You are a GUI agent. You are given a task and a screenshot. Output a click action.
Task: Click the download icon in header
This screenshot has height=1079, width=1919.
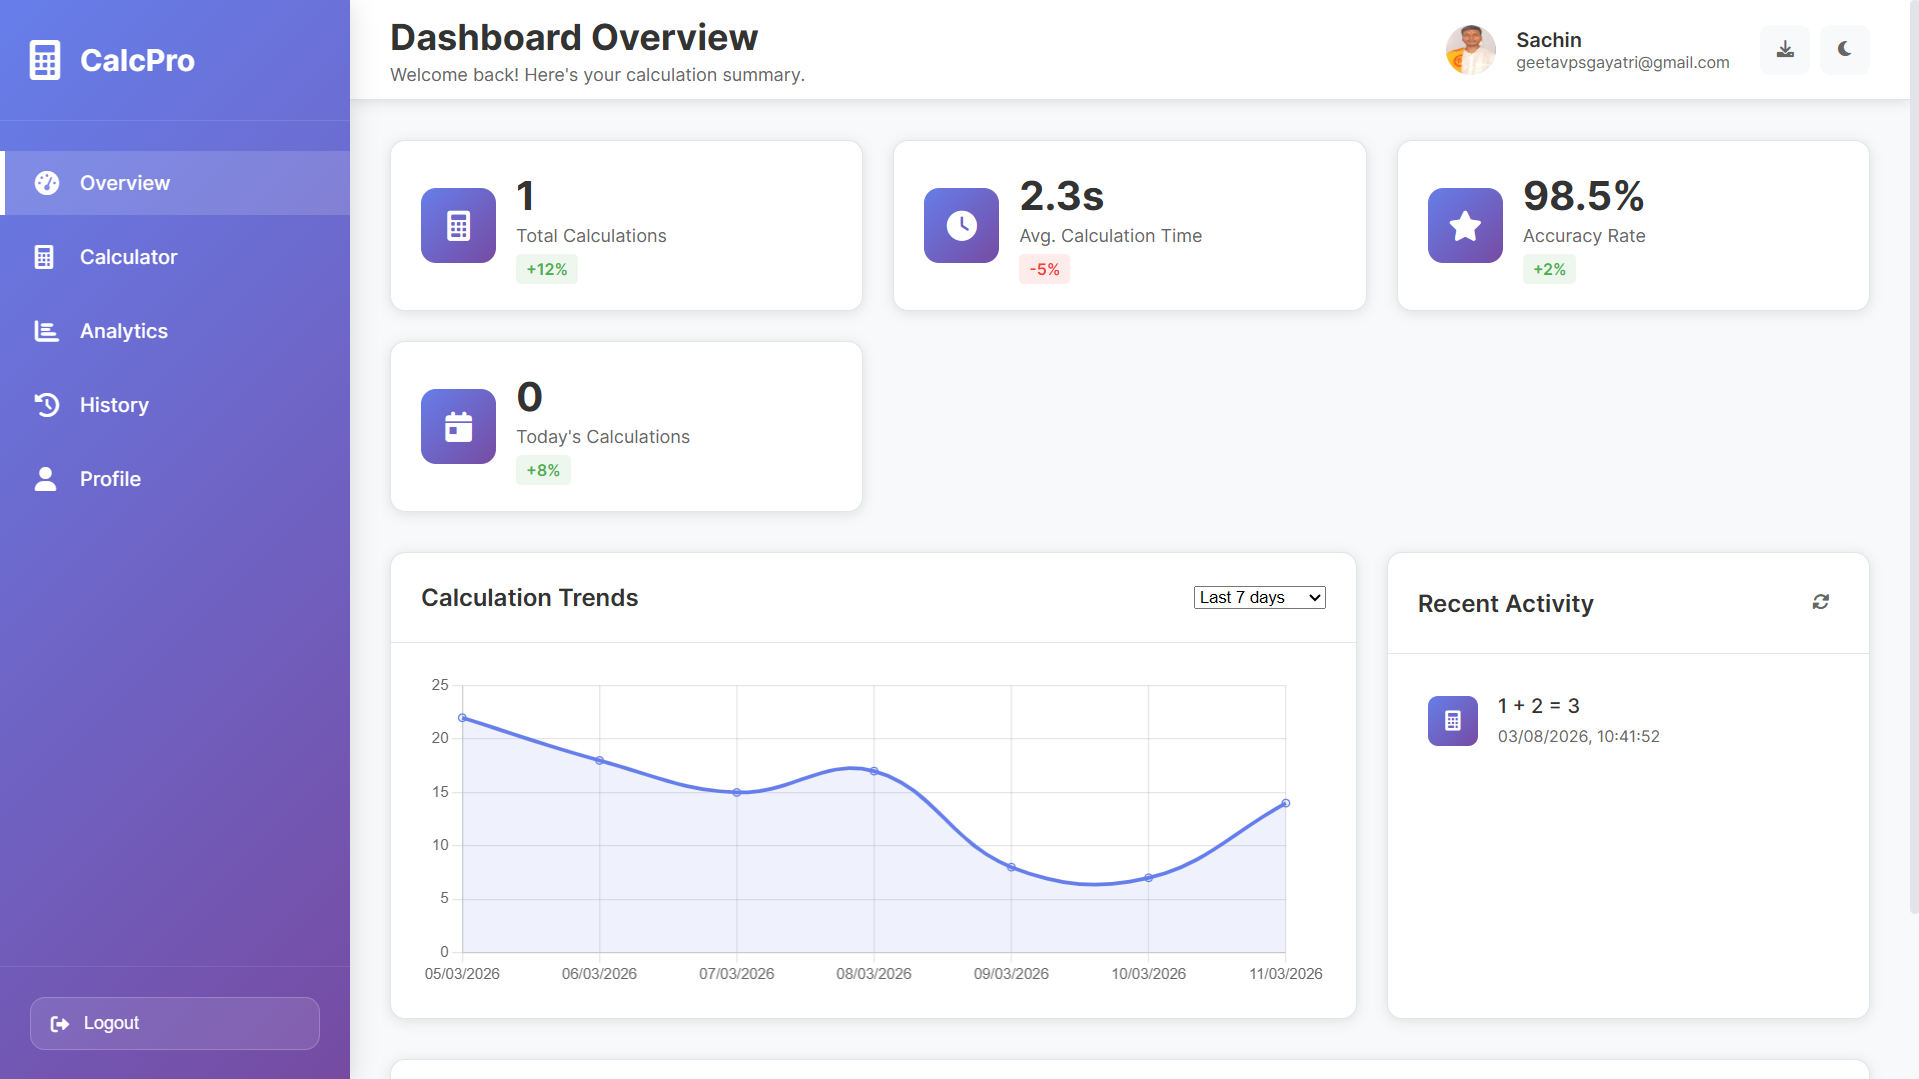click(x=1784, y=50)
